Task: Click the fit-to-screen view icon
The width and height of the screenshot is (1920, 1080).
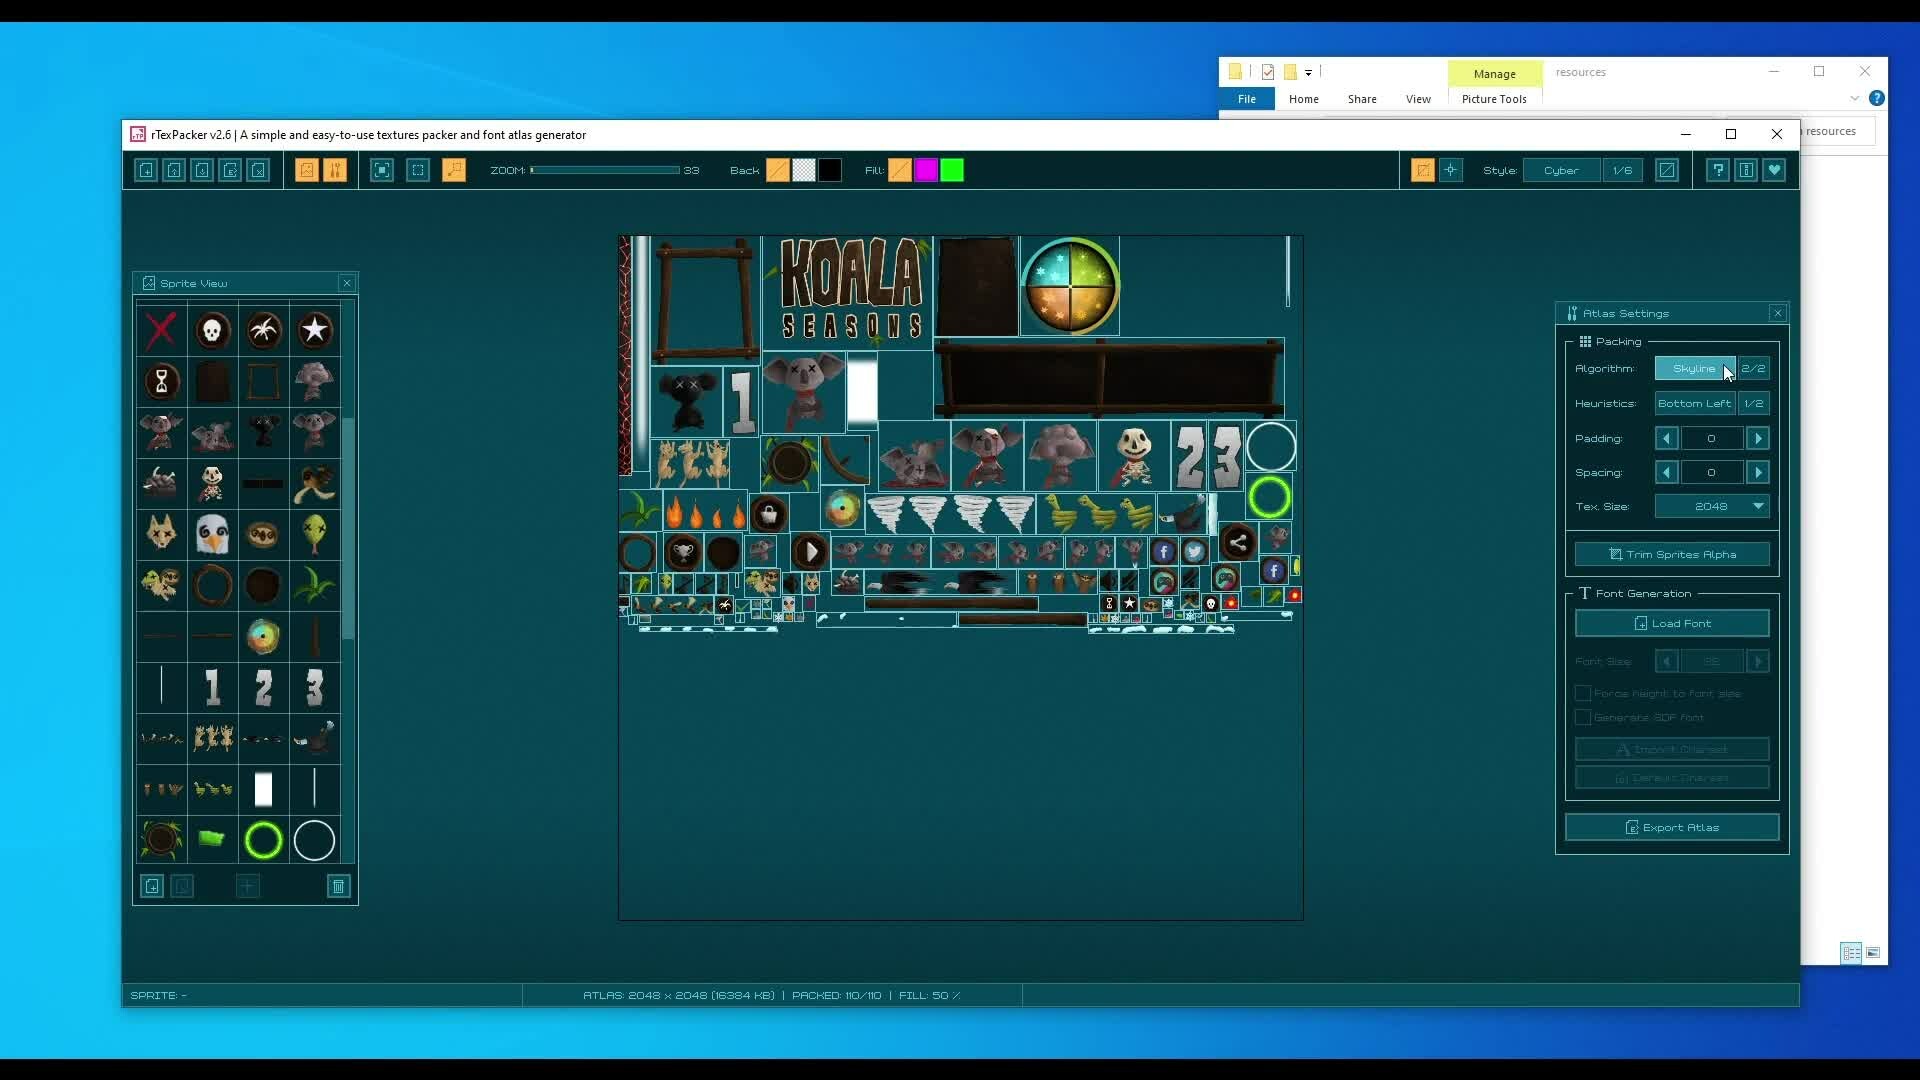Action: click(x=382, y=171)
